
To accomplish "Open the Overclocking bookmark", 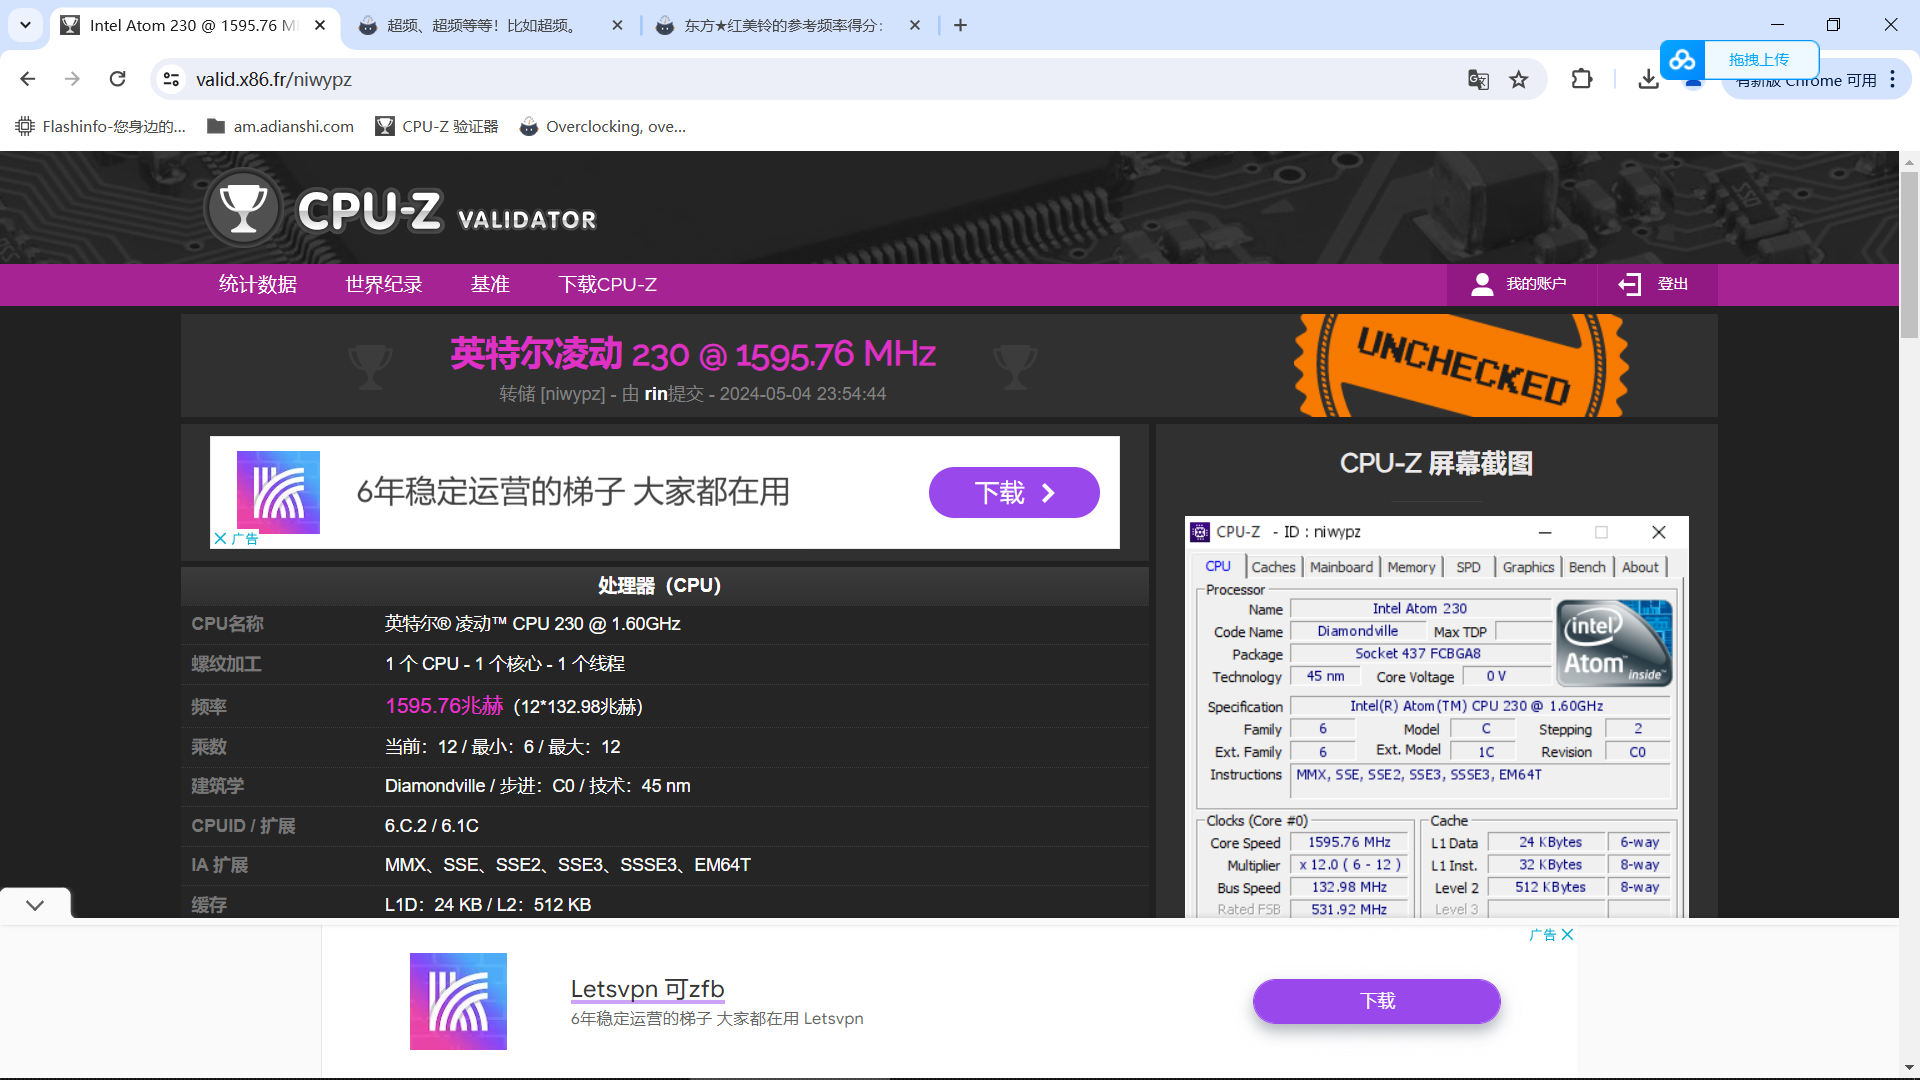I will [x=603, y=126].
